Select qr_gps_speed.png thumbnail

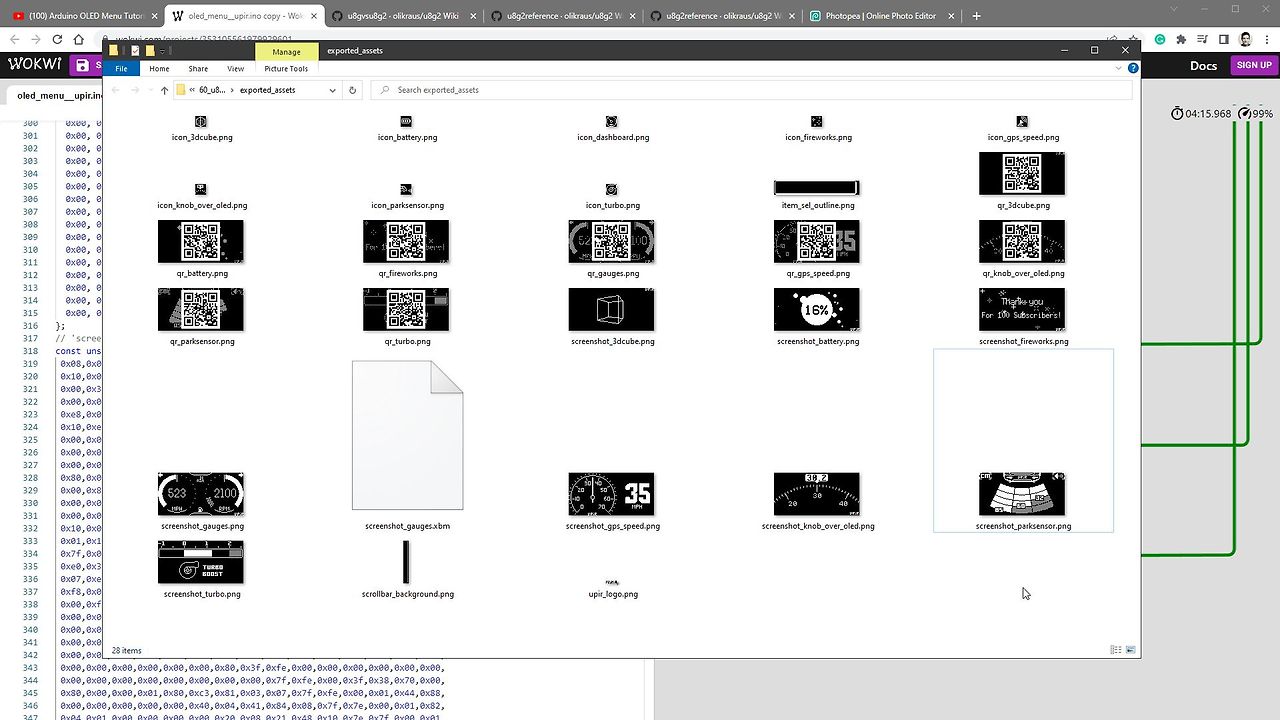[x=817, y=242]
